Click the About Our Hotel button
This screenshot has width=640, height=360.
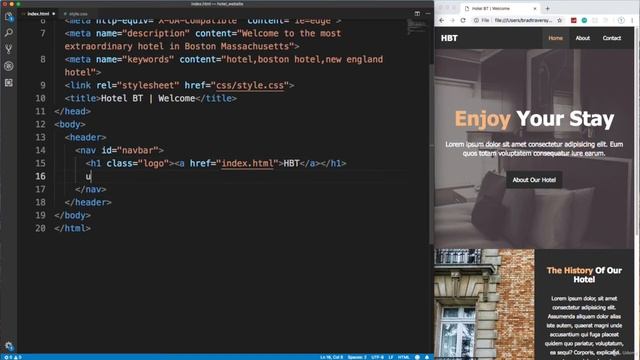coord(534,180)
